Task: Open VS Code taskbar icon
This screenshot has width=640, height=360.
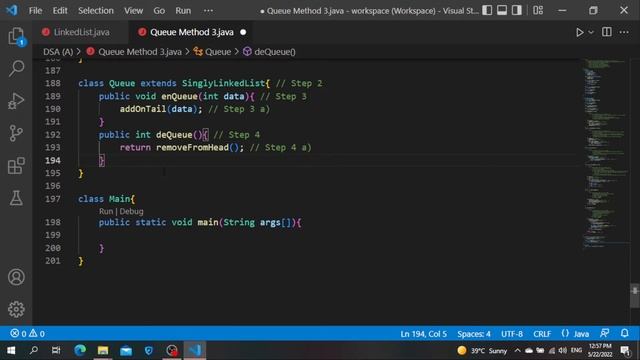Action: click(x=195, y=351)
